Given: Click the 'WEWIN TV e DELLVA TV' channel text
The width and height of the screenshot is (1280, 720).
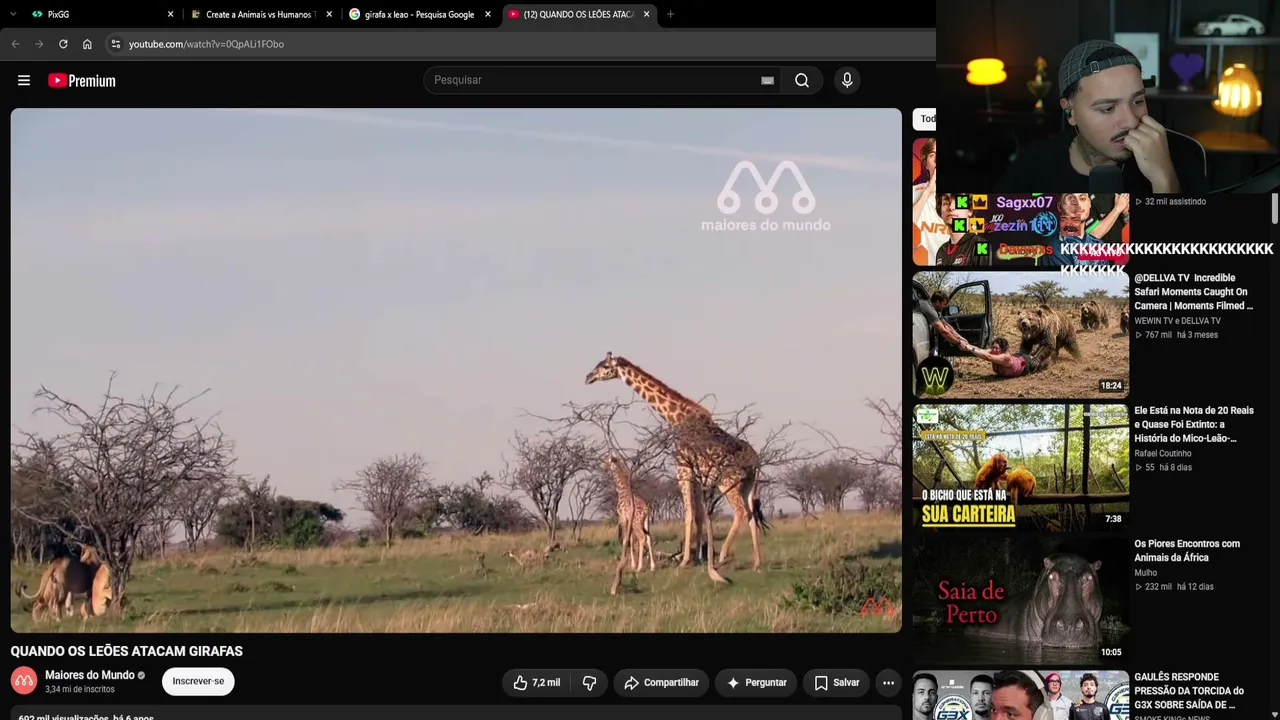Looking at the screenshot, I should click(1177, 321).
